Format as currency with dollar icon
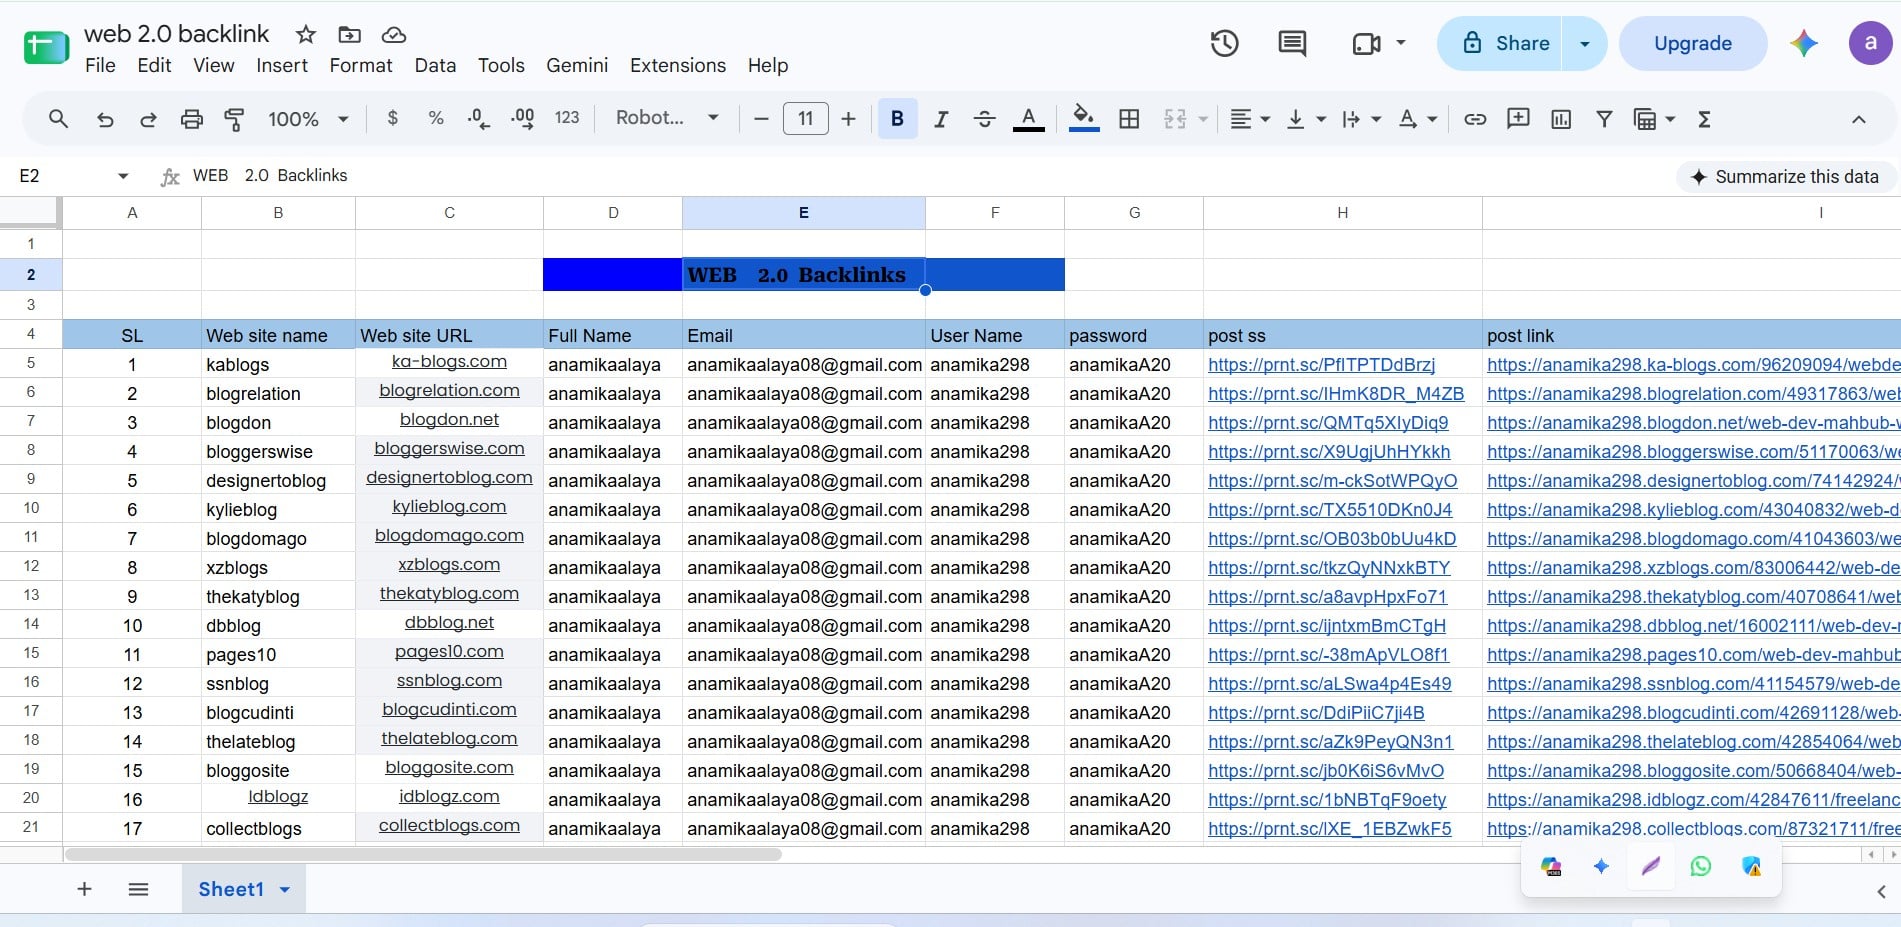 [392, 118]
